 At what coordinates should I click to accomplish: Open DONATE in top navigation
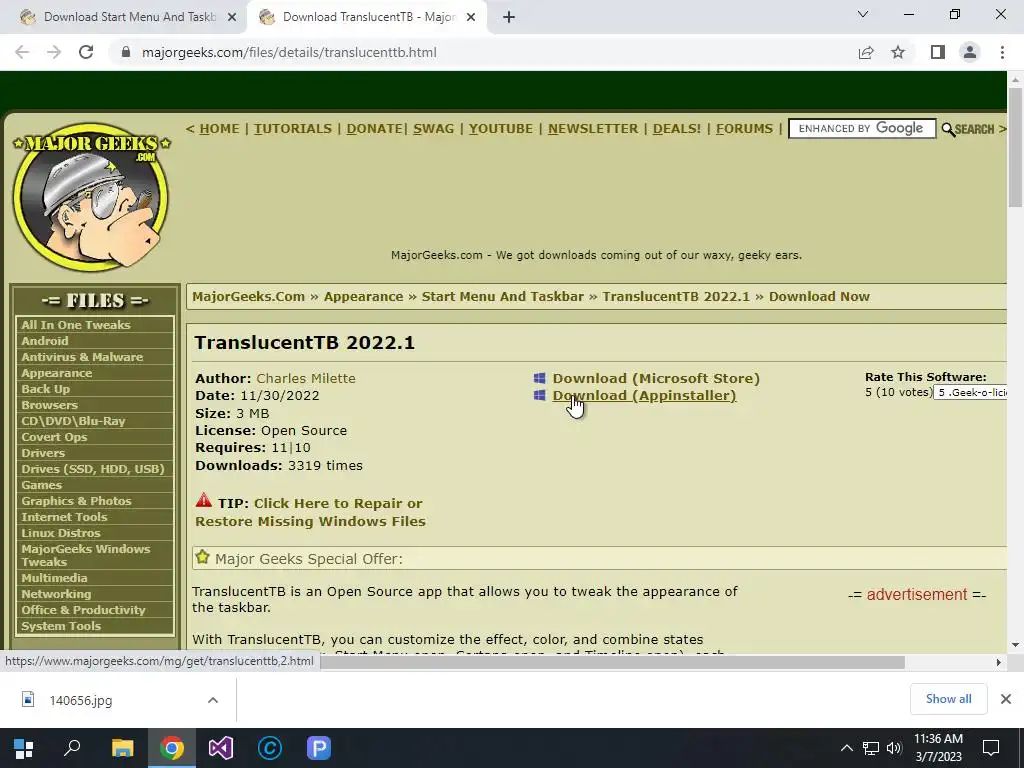click(374, 129)
